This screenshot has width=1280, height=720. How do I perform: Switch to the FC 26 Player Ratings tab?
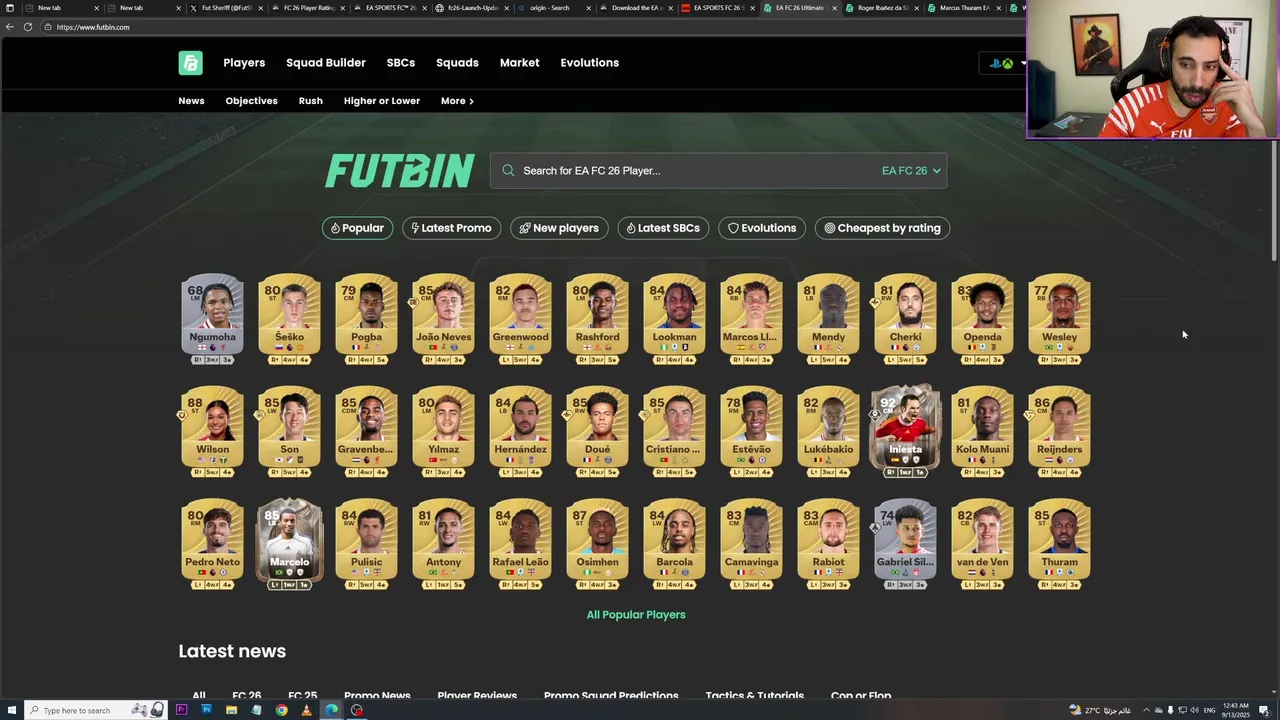tap(308, 8)
